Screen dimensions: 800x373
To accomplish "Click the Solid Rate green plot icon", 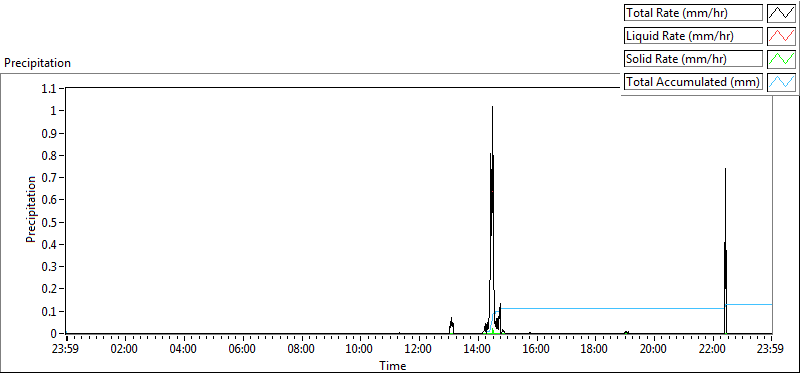I will [781, 59].
